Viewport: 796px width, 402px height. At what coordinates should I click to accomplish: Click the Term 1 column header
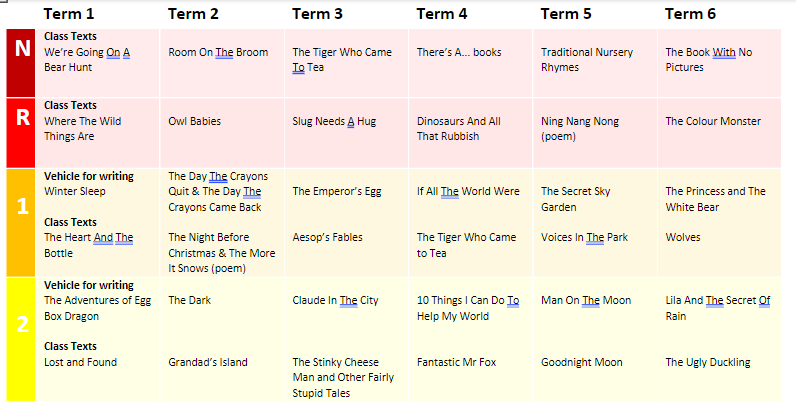pyautogui.click(x=69, y=14)
